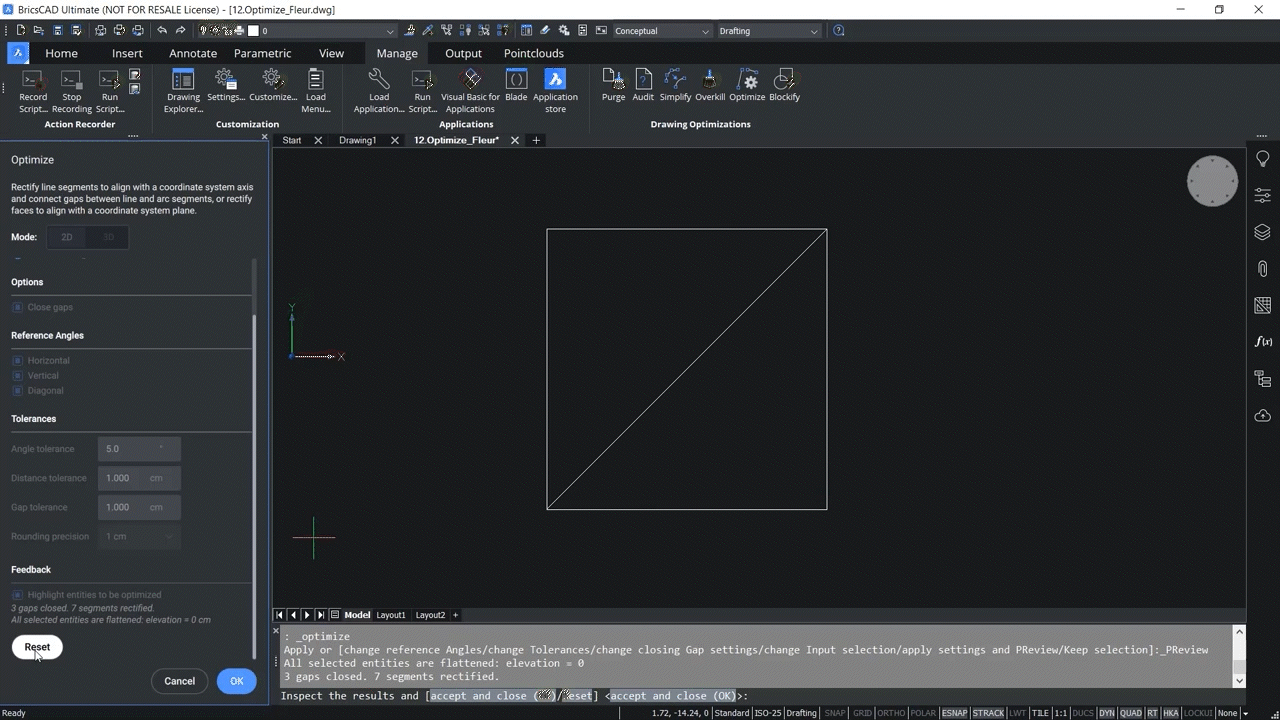Toggle GRID in the status bar
This screenshot has height=720, width=1280.
click(862, 713)
